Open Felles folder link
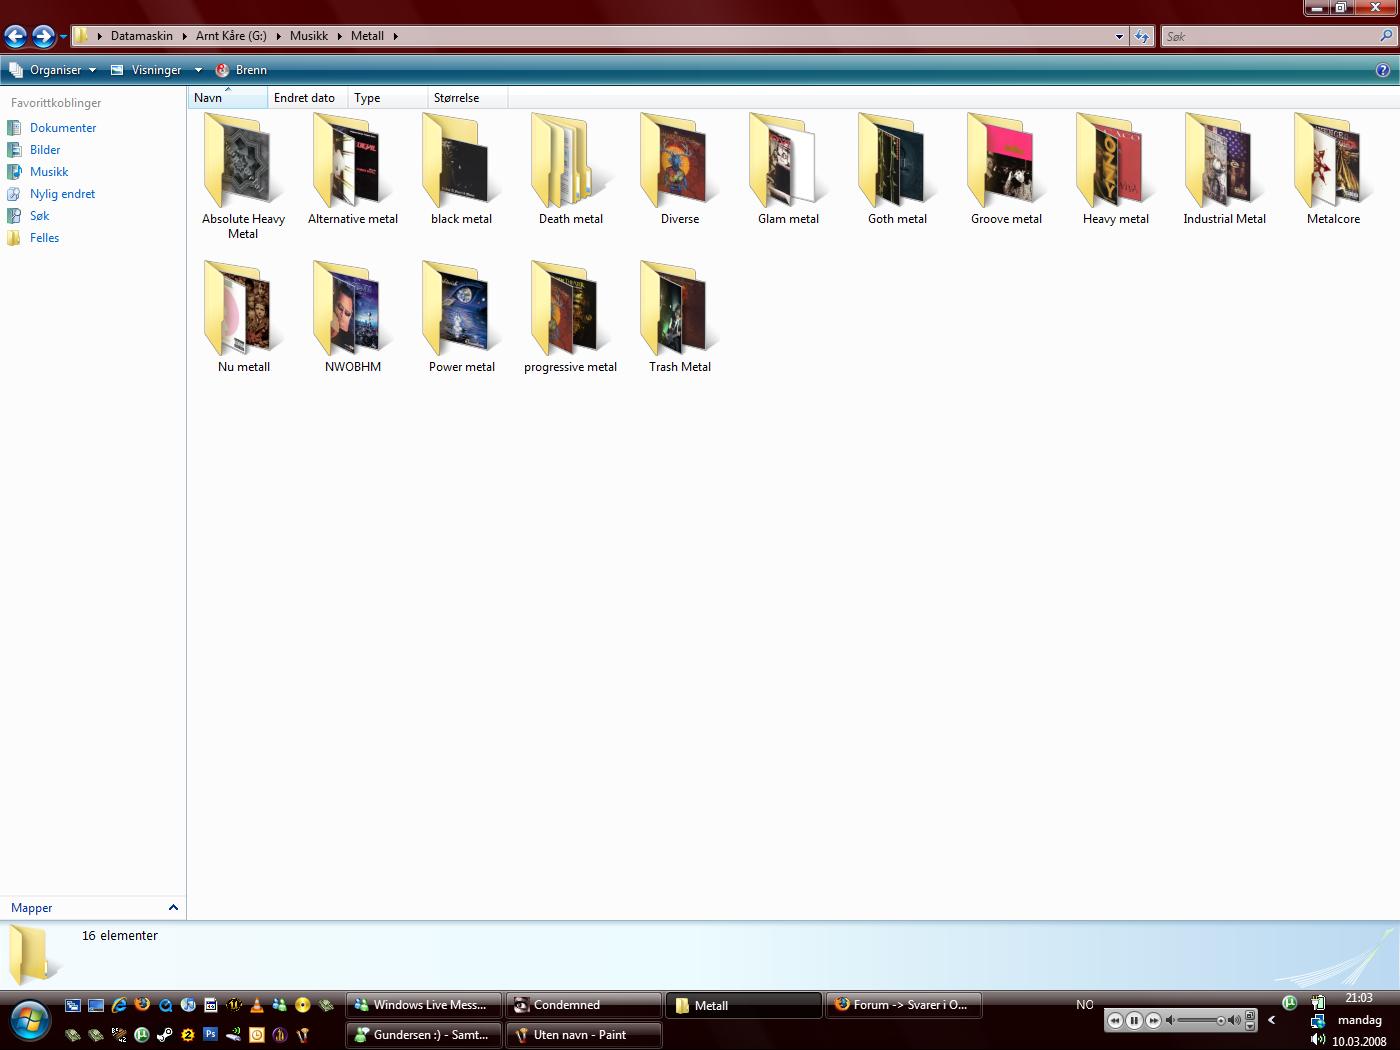Screen dimensions: 1400x1050 tap(44, 238)
